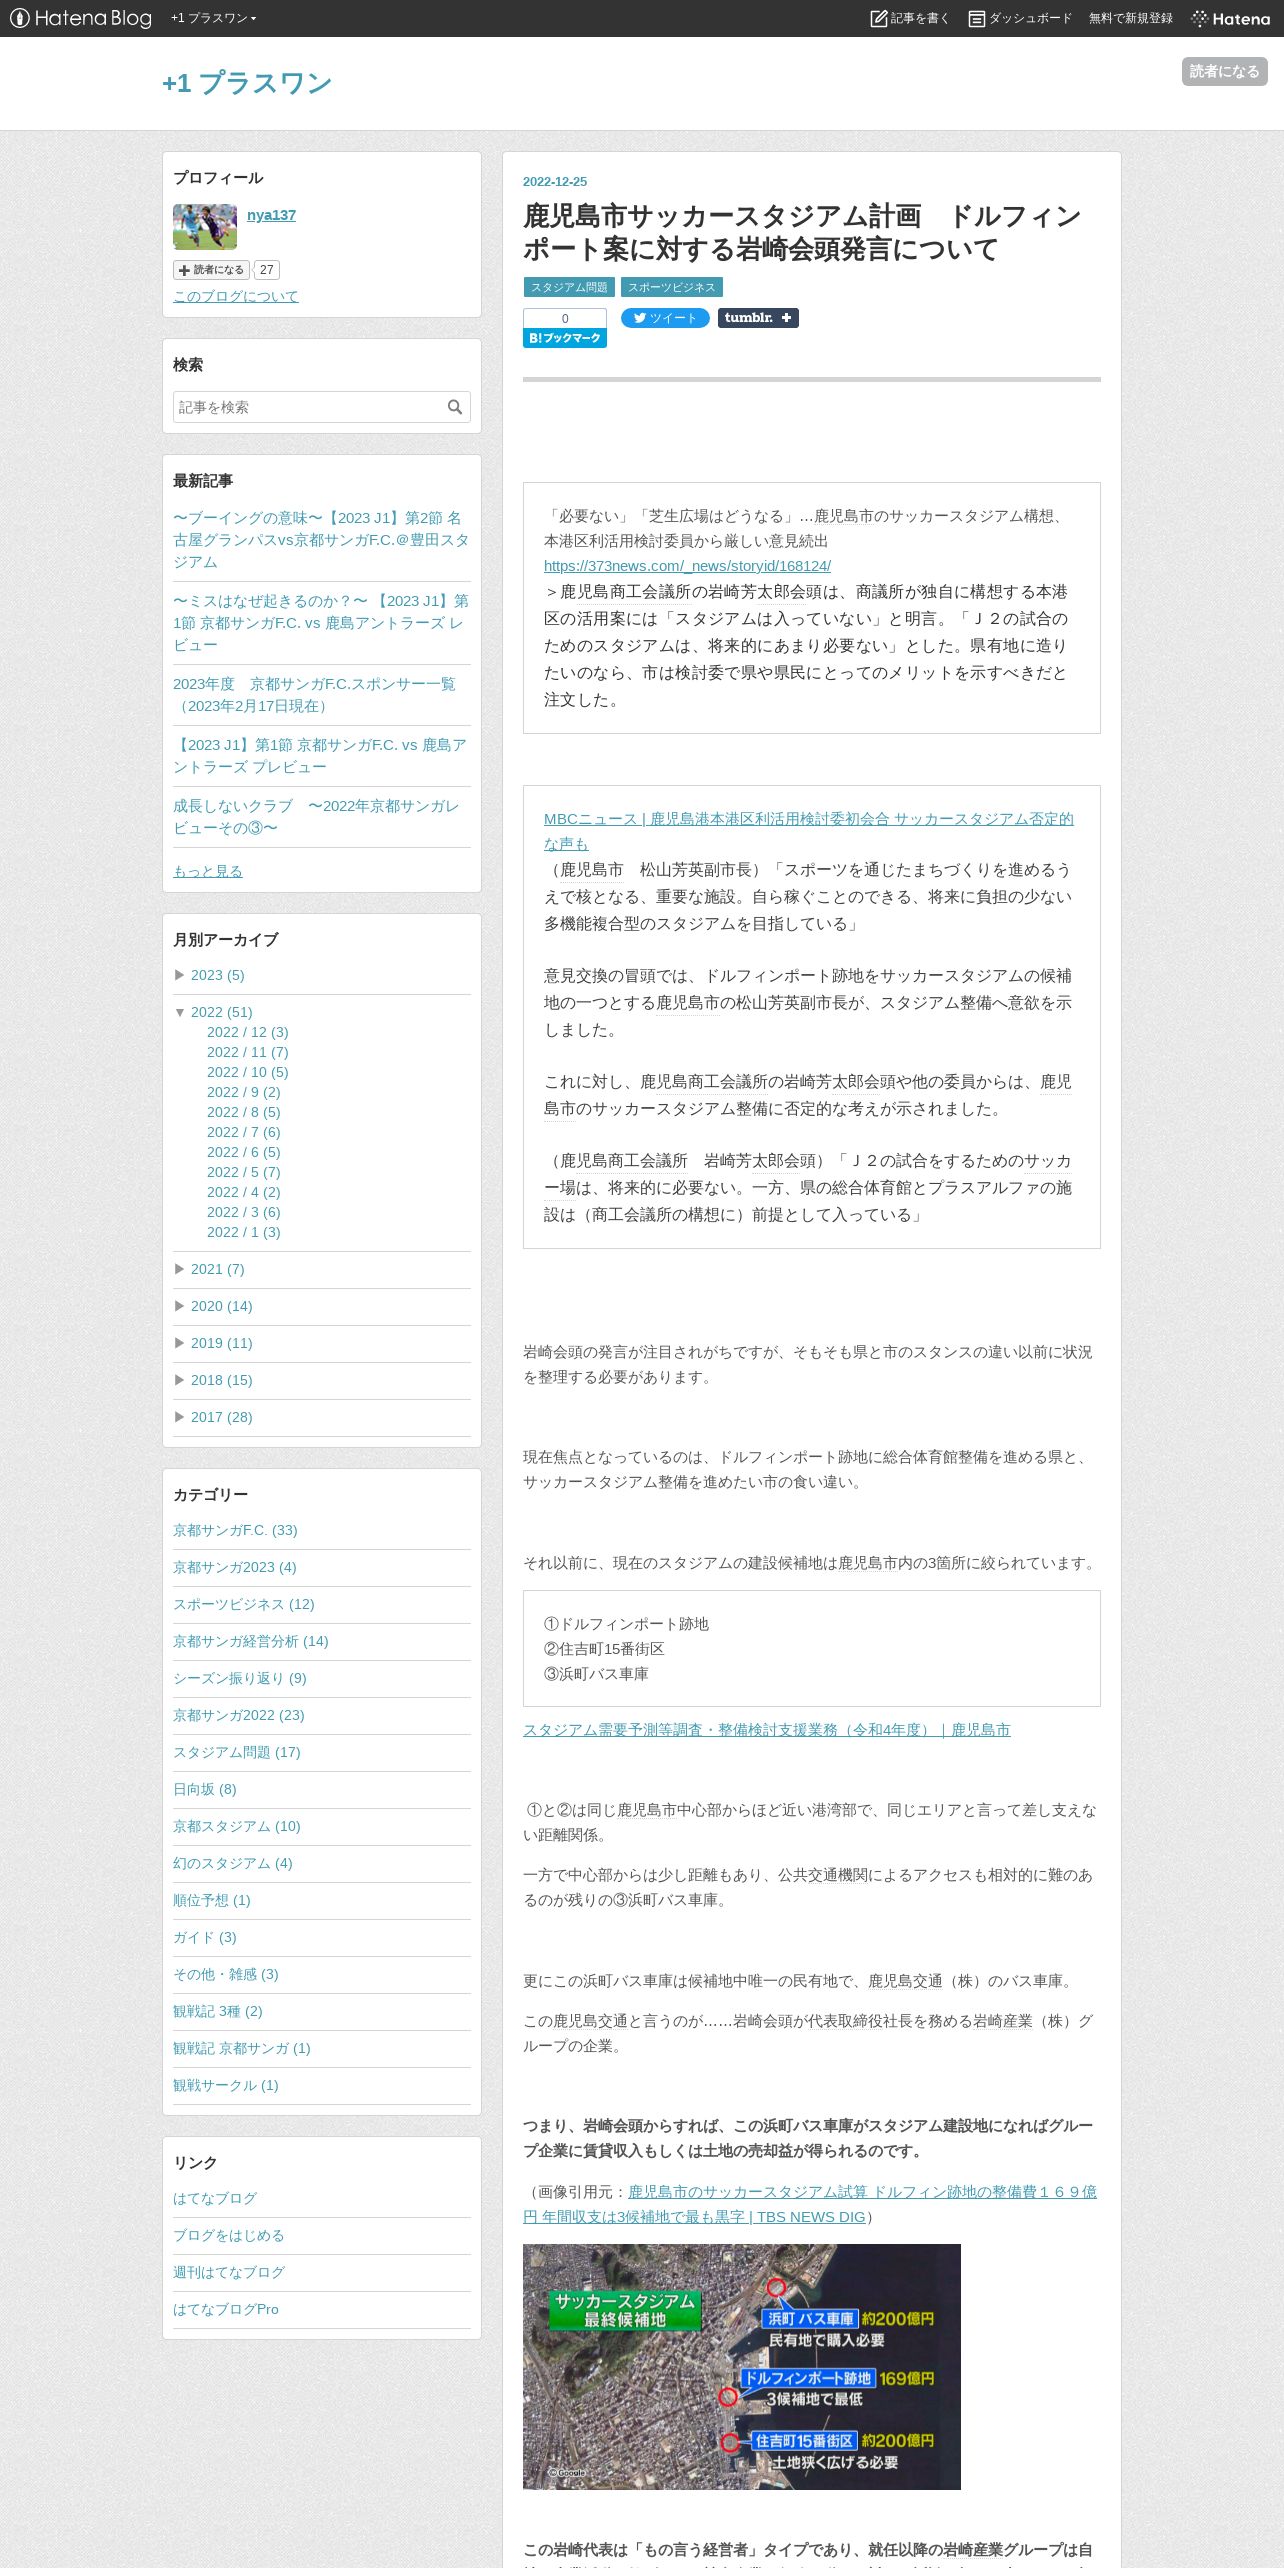
Task: Click the B!ブックマーク button
Action: point(564,338)
